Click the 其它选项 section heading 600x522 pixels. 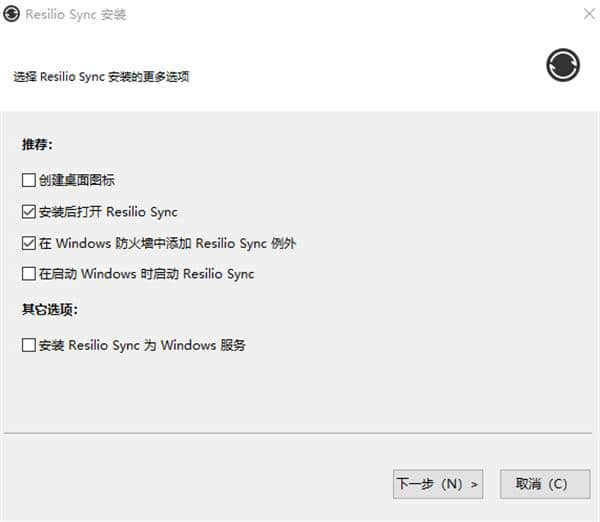pyautogui.click(x=50, y=309)
